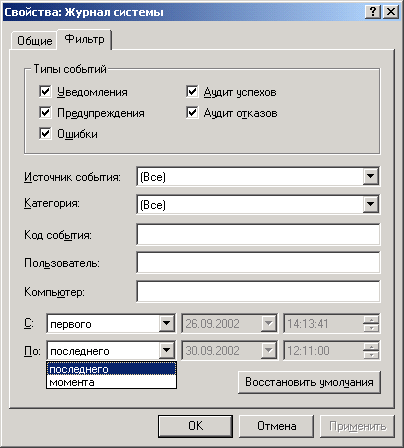Close the Свойства dialog with X
Image resolution: width=404 pixels, height=448 pixels.
(x=391, y=12)
